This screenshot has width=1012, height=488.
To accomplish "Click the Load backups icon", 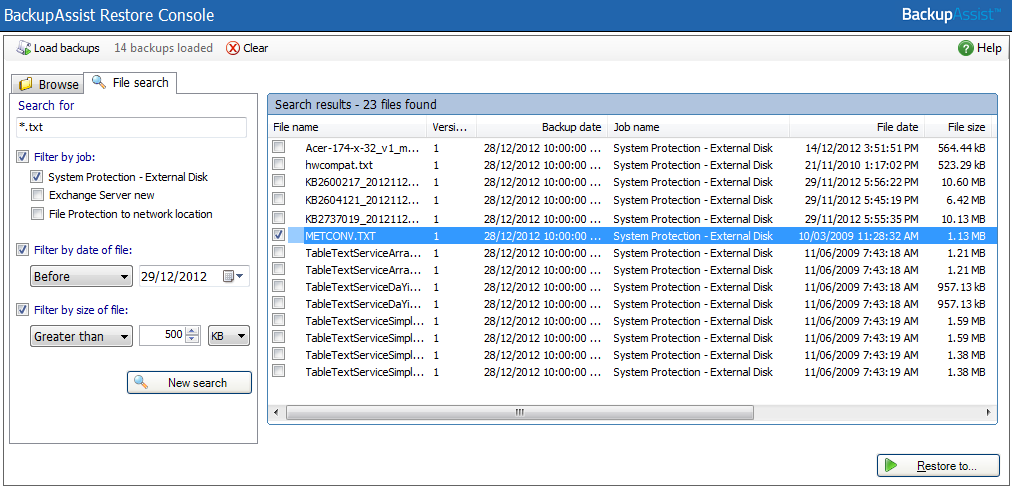I will [x=24, y=48].
